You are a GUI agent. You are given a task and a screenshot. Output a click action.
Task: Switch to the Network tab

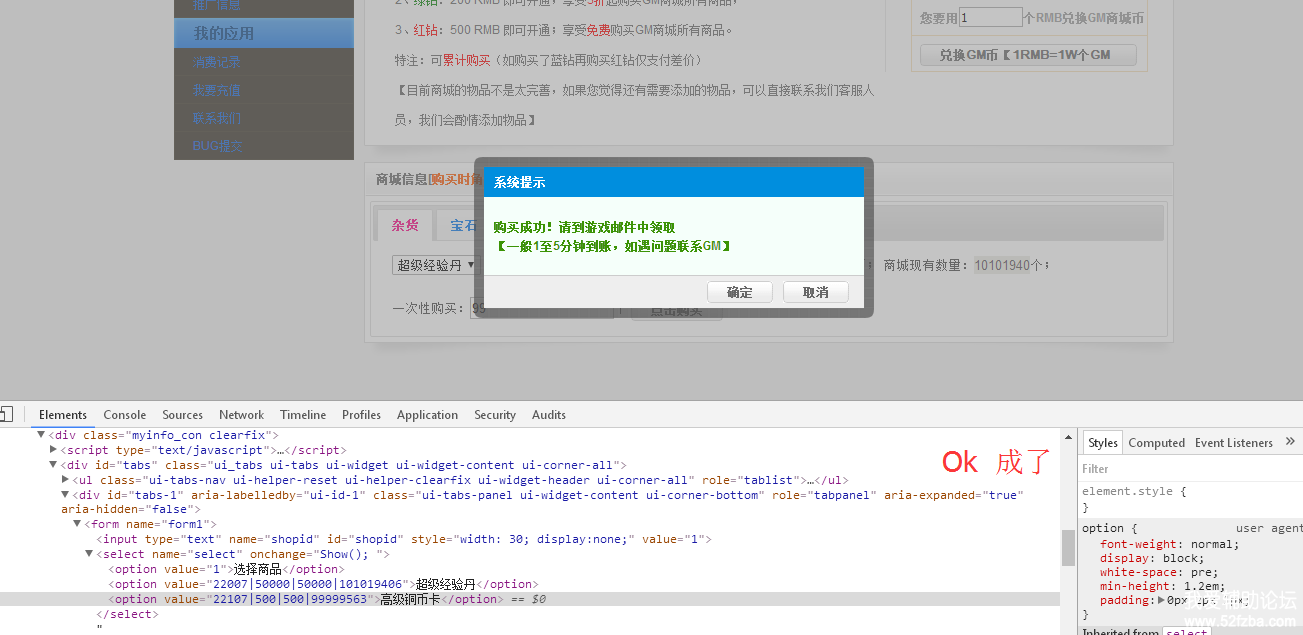coord(241,415)
